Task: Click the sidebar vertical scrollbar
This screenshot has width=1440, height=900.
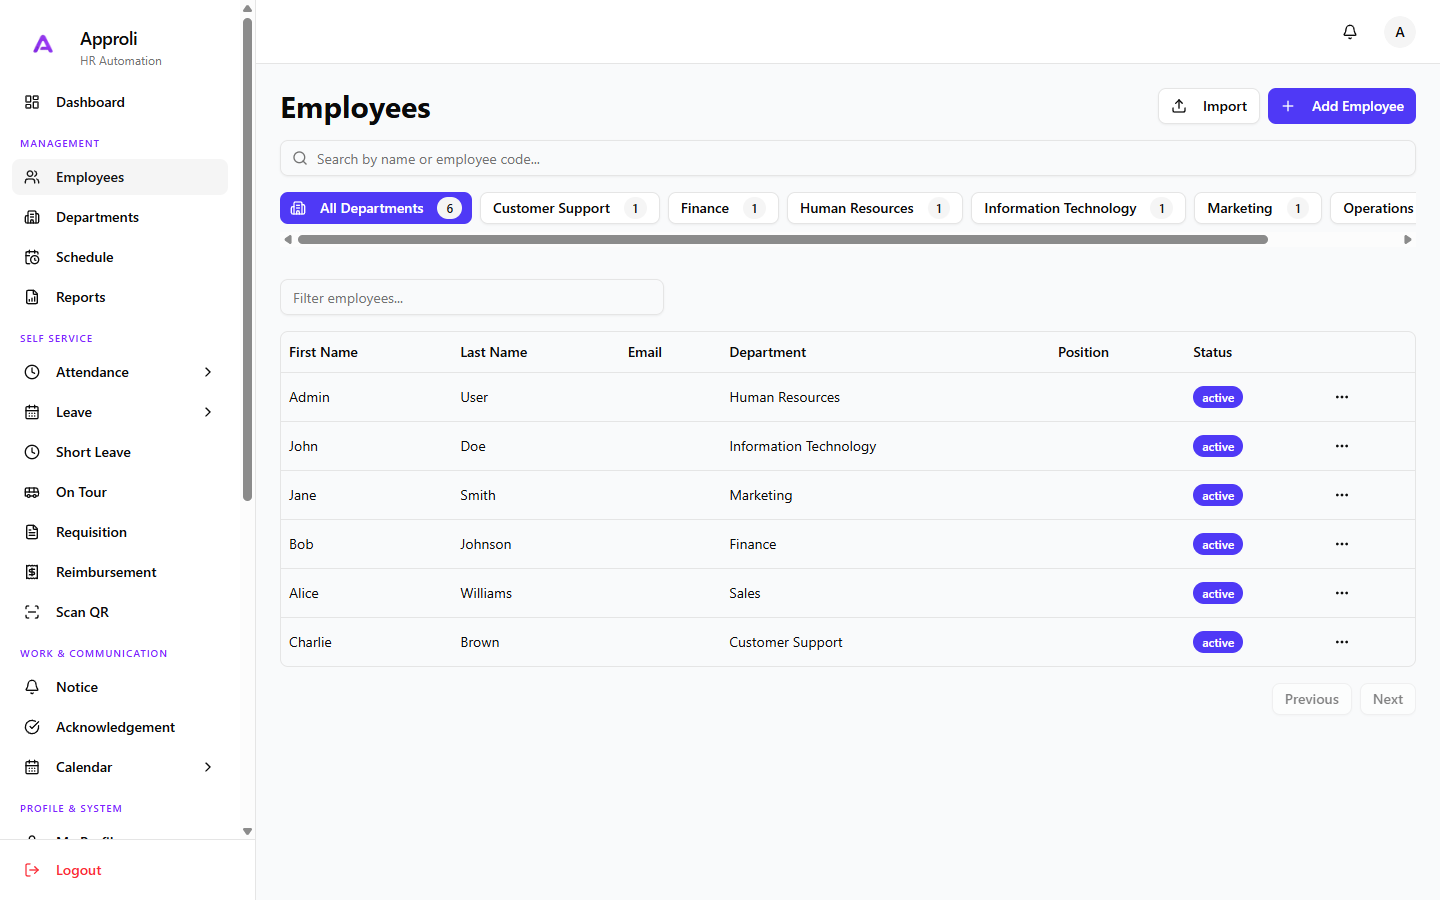Action: [x=247, y=259]
